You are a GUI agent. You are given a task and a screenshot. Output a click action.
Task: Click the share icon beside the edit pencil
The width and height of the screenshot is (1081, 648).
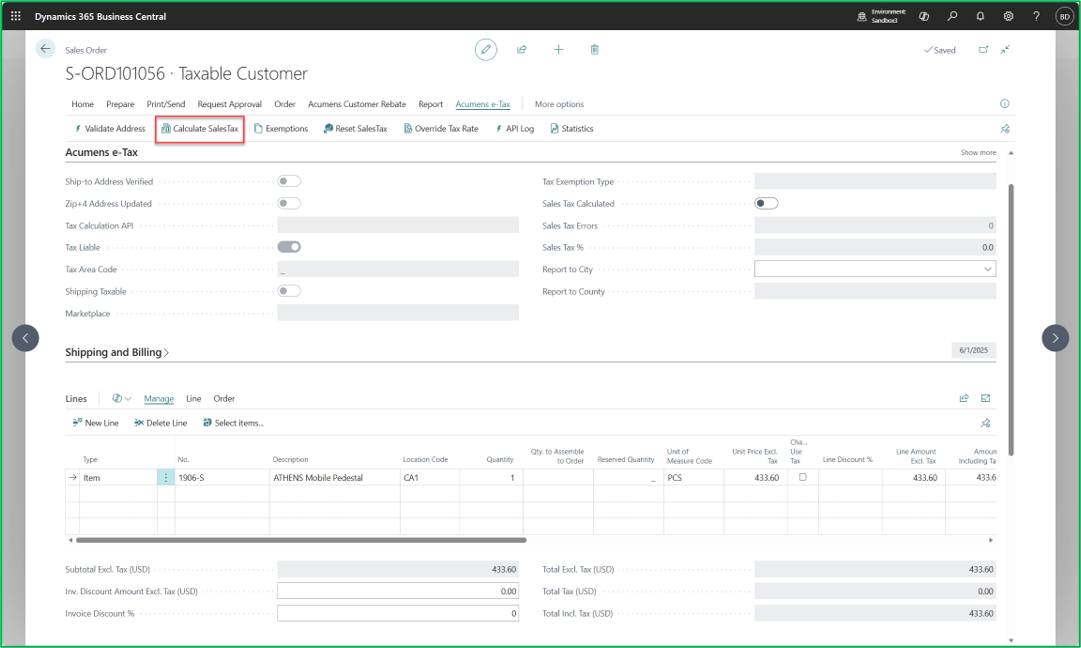click(x=522, y=50)
